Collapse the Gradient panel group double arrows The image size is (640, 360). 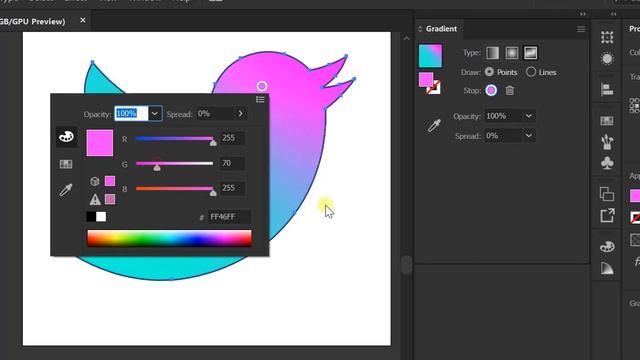click(583, 14)
